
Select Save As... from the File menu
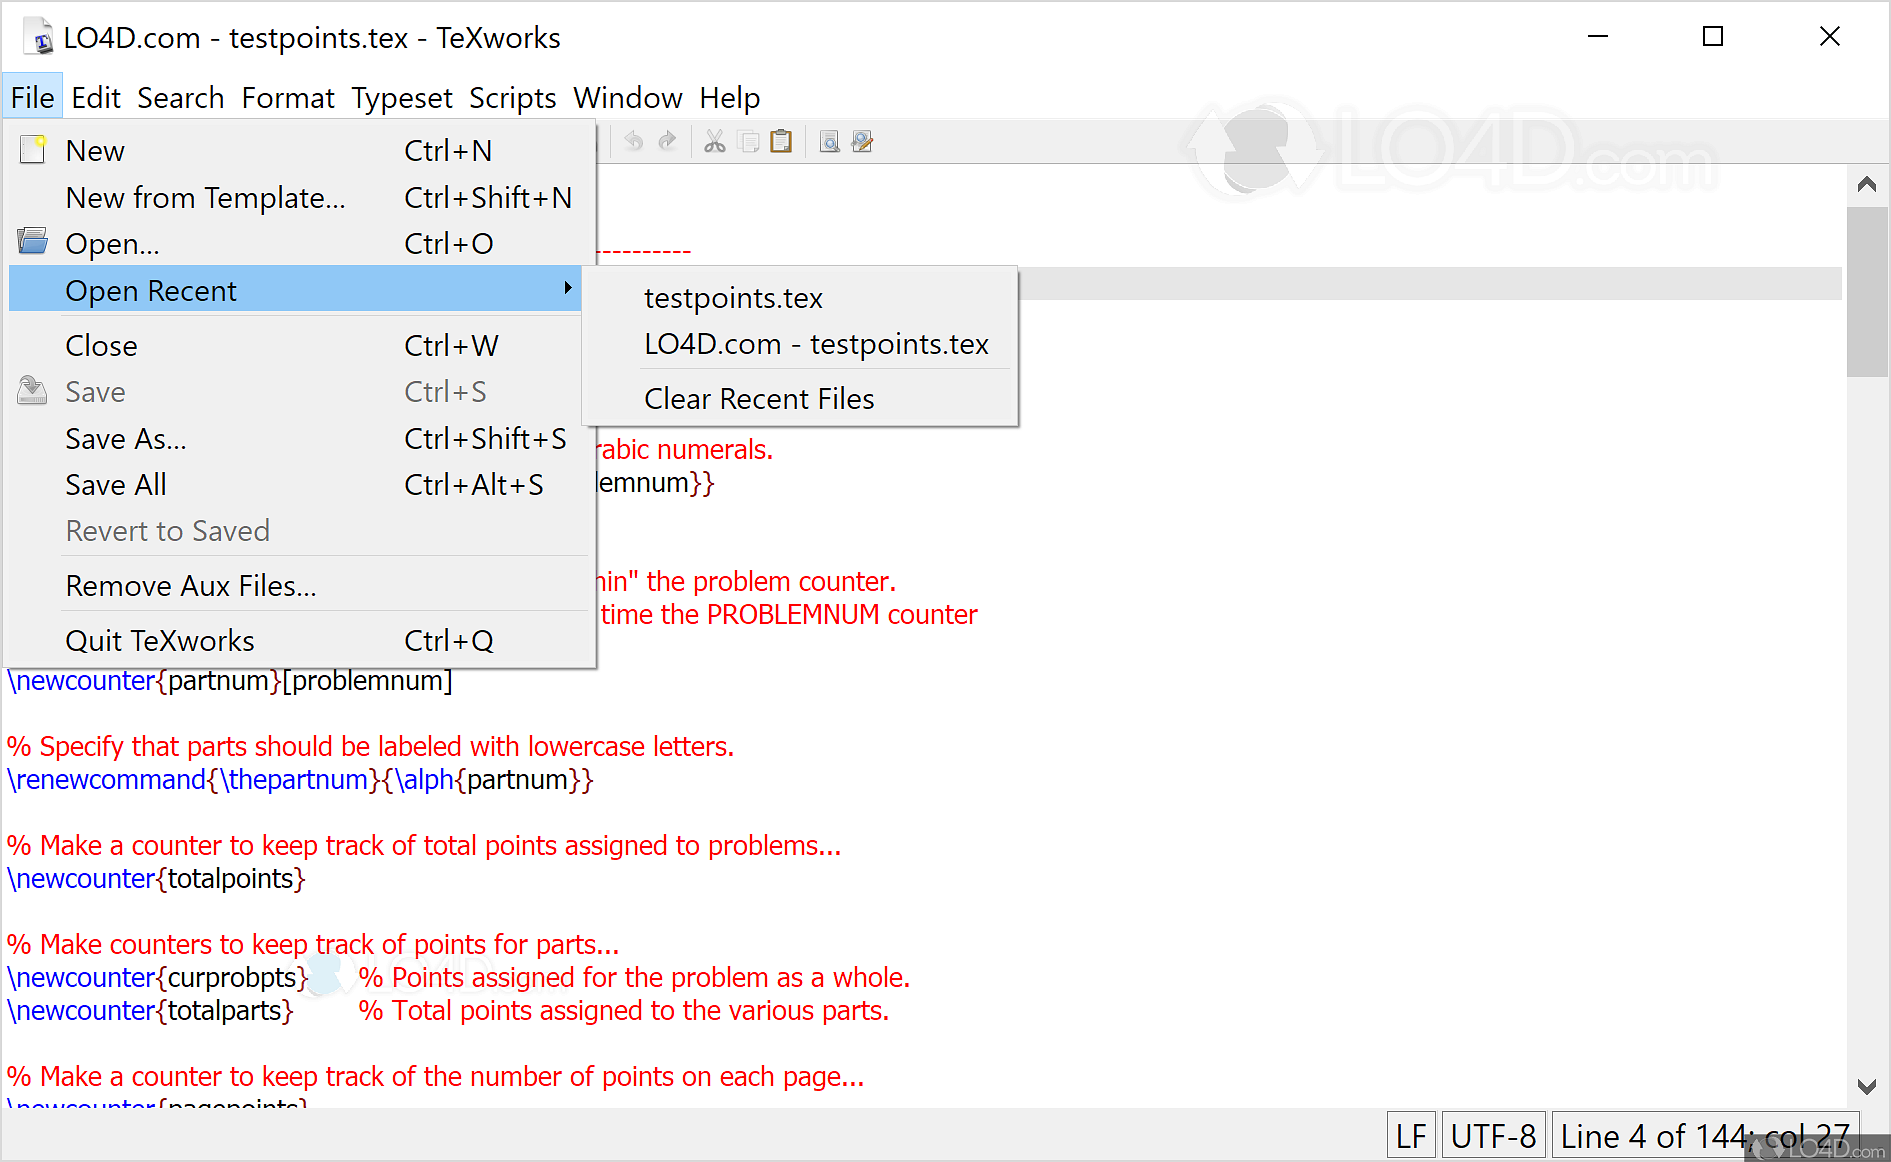[126, 439]
